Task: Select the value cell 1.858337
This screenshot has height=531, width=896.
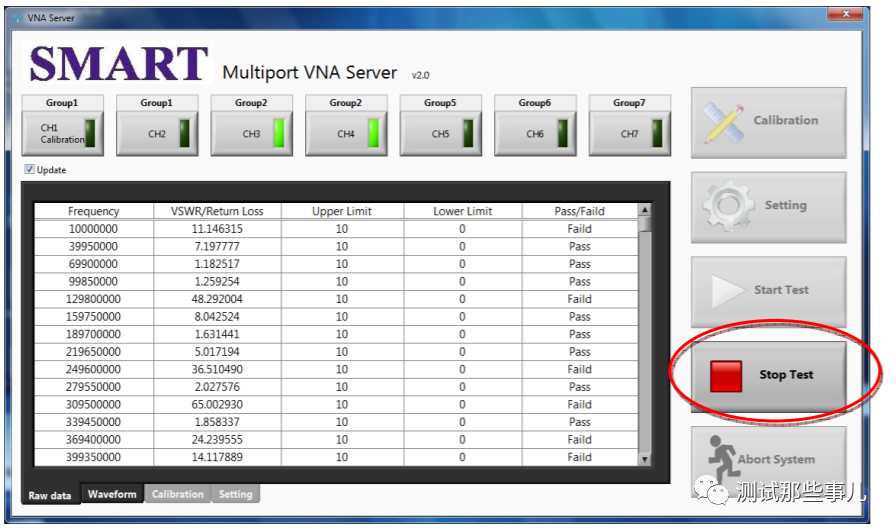Action: 217,422
